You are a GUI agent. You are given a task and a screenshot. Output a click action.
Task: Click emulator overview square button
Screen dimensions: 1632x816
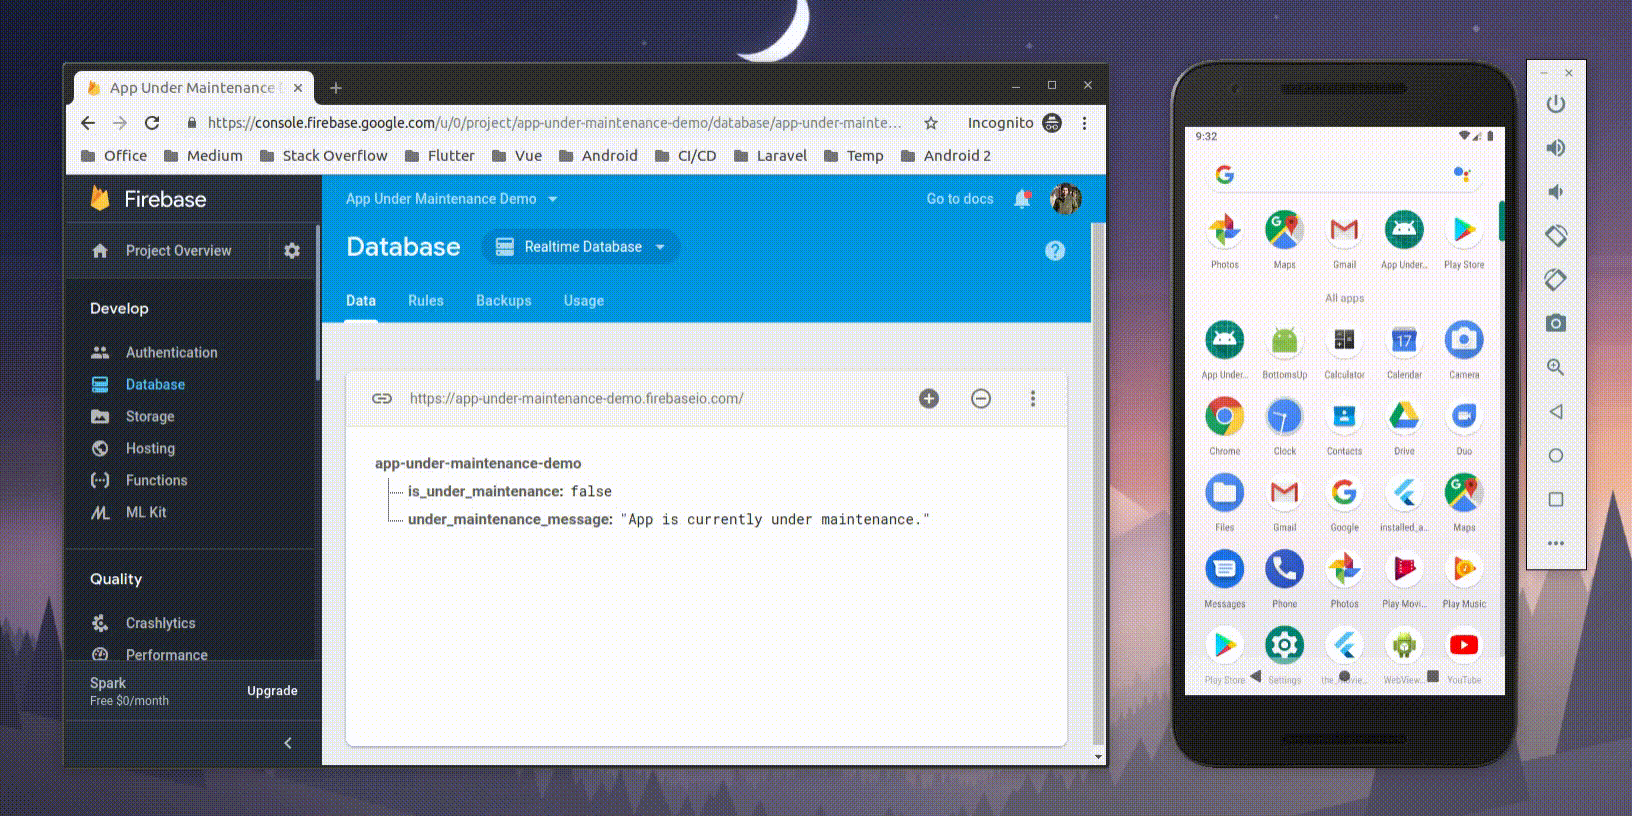click(x=1556, y=499)
